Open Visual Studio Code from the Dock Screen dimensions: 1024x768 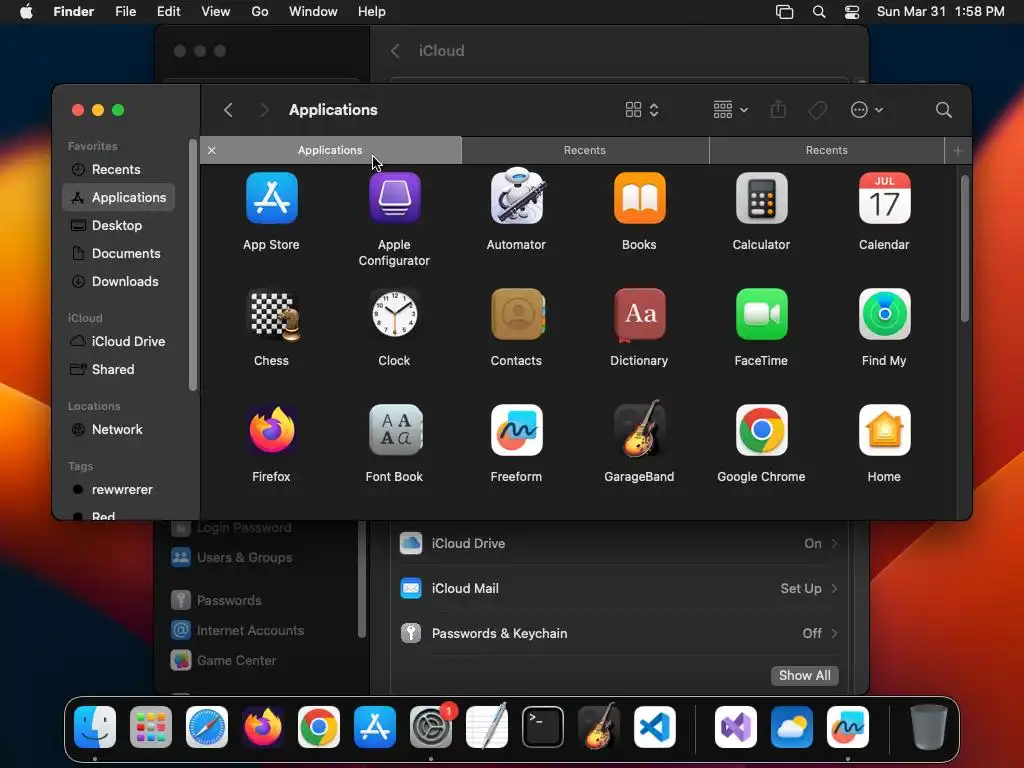click(x=654, y=727)
